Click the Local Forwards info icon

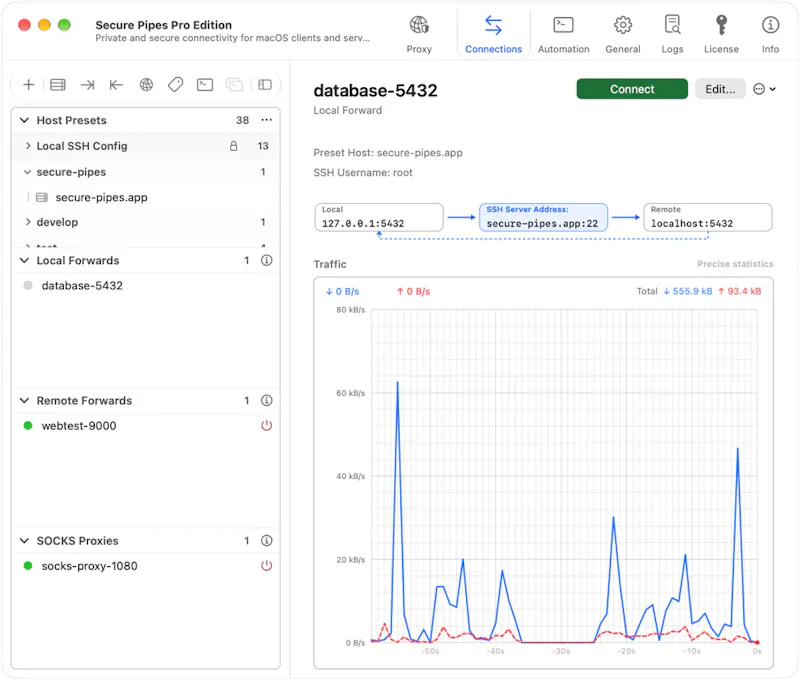click(x=266, y=260)
